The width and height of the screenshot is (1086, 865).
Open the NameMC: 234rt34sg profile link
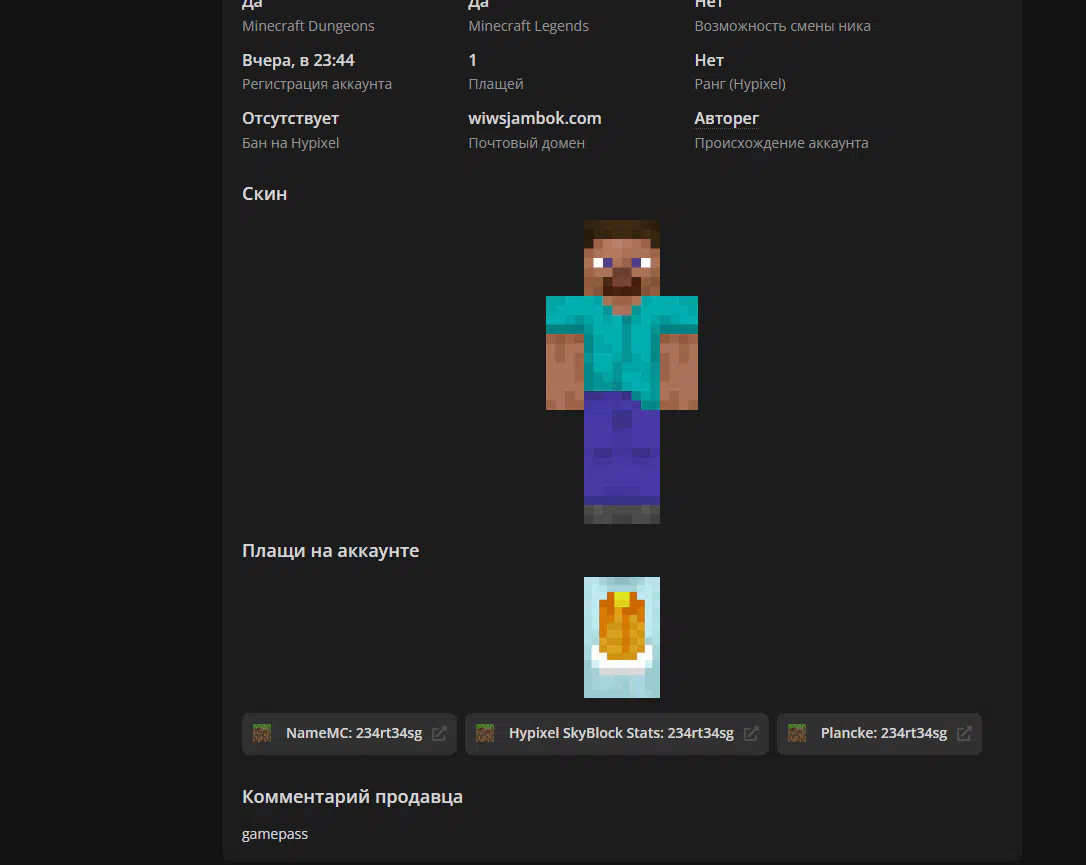[x=354, y=733]
